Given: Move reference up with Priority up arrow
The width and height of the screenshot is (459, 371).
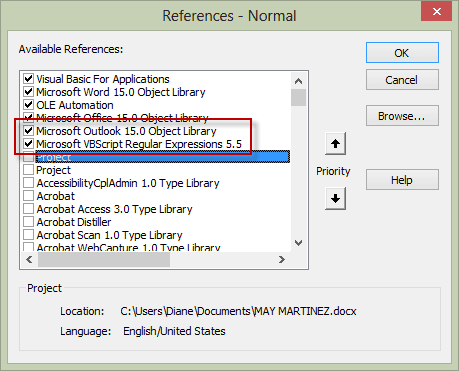Looking at the screenshot, I should pos(335,144).
